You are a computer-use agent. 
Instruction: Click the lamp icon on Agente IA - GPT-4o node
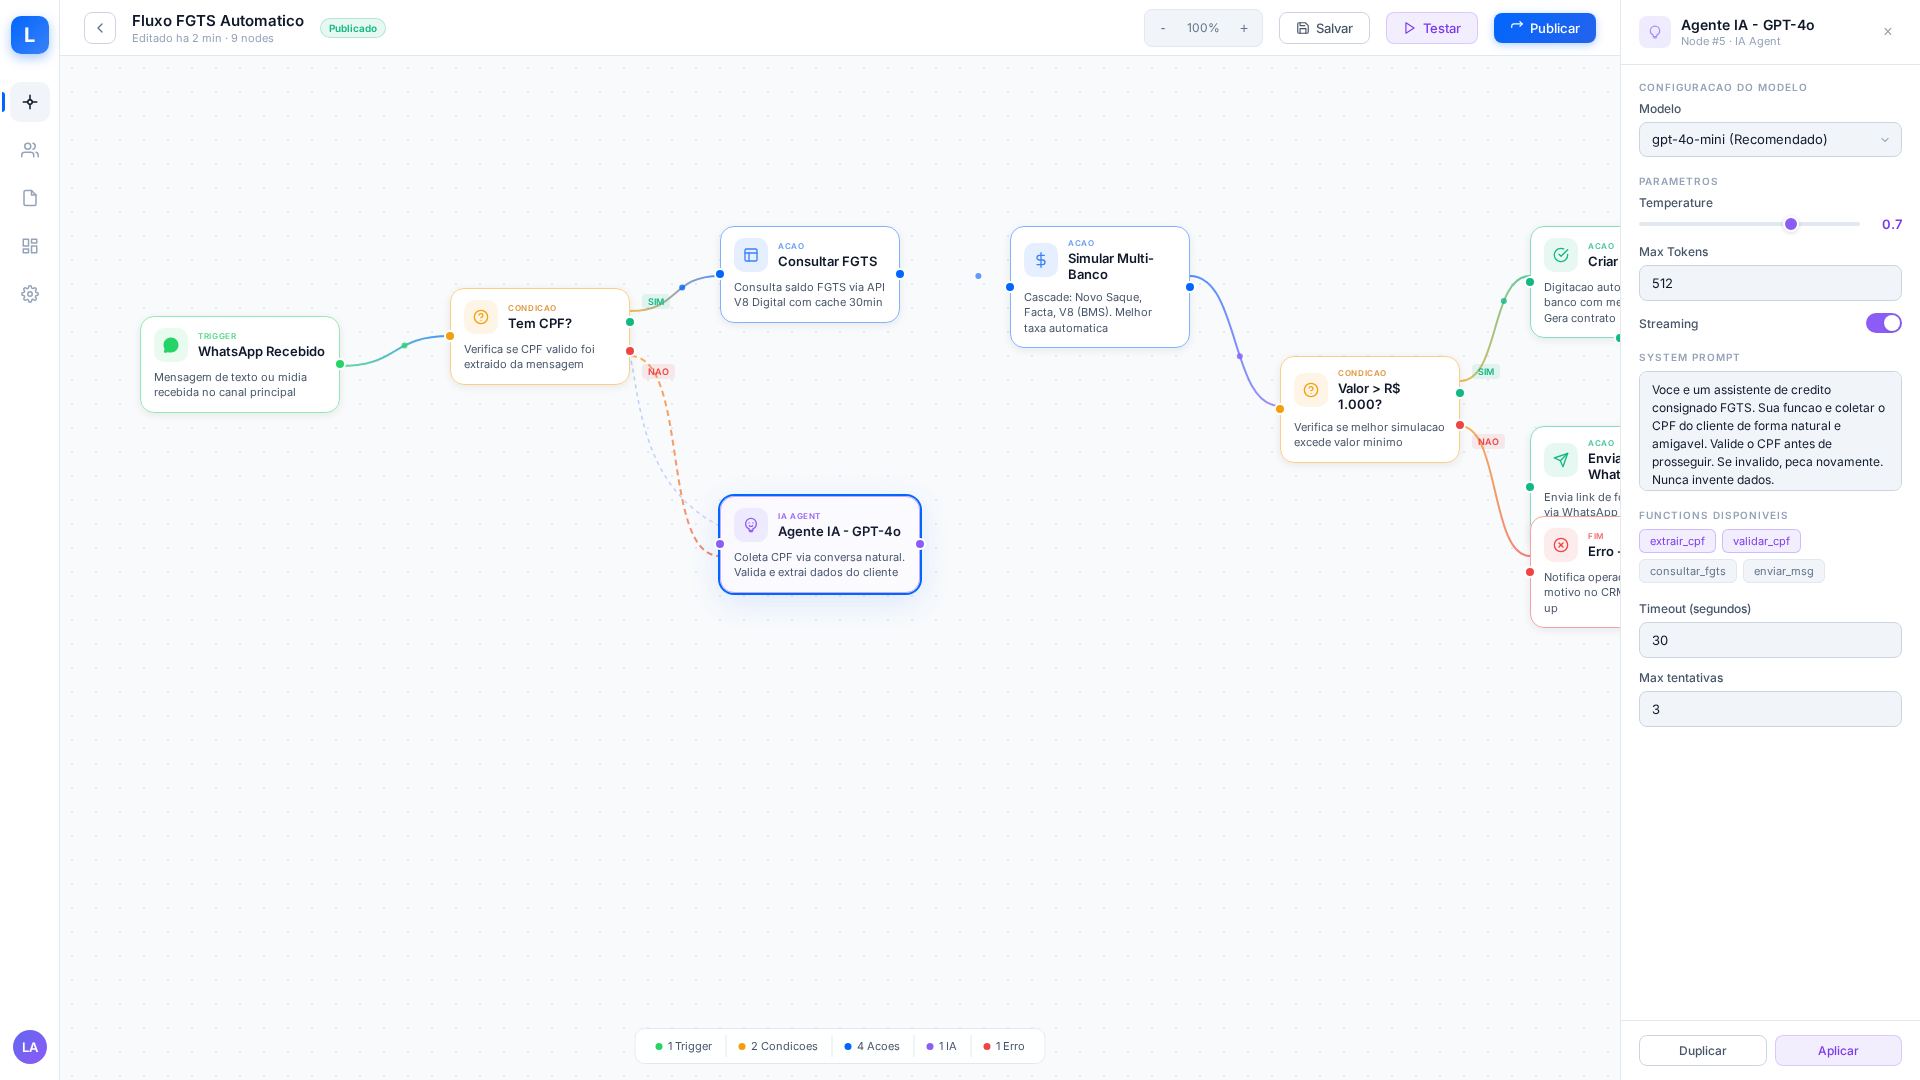(751, 525)
